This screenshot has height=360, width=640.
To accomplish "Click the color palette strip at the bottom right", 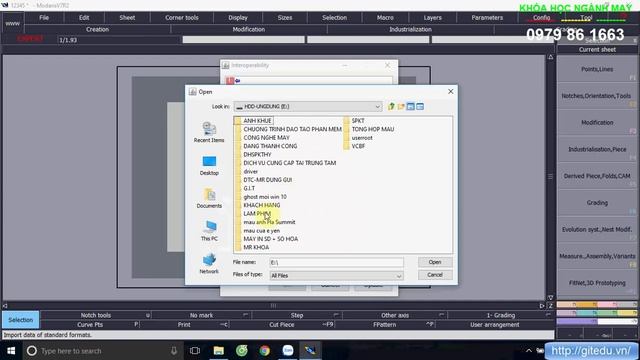I will [x=597, y=313].
